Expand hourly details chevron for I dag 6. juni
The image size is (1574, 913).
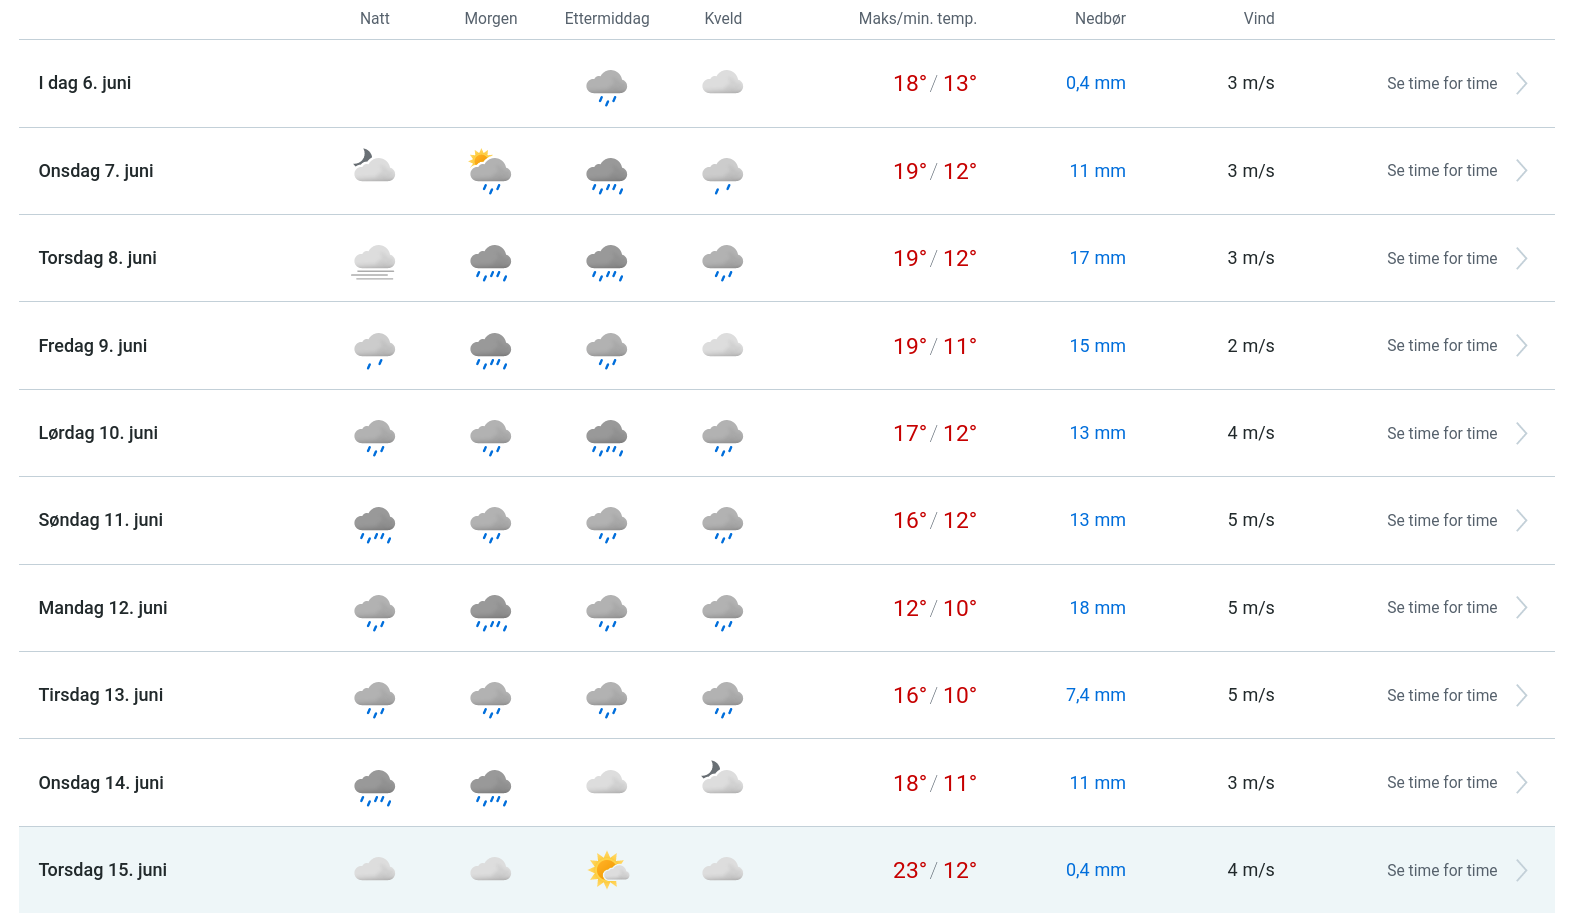1521,84
